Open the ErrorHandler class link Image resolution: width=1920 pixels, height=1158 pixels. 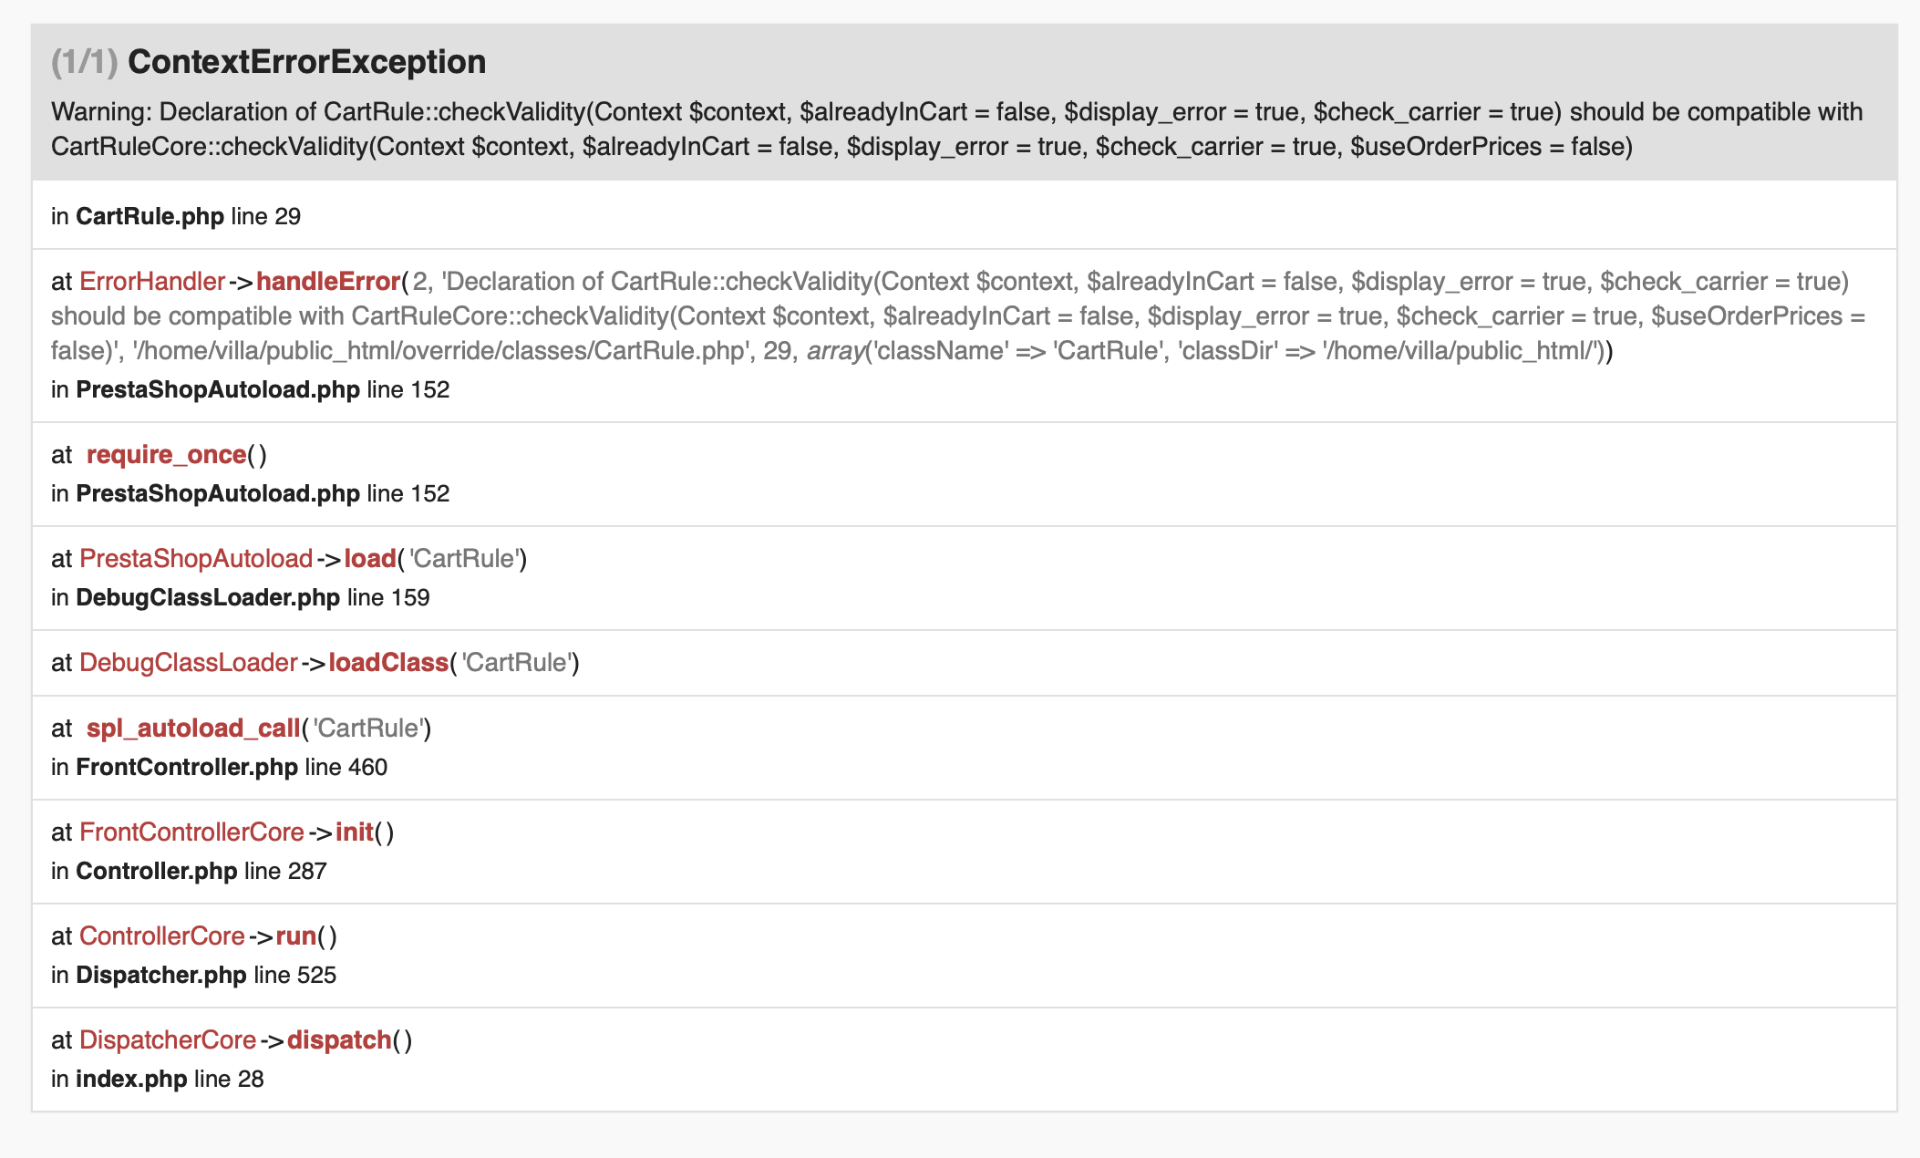click(152, 281)
